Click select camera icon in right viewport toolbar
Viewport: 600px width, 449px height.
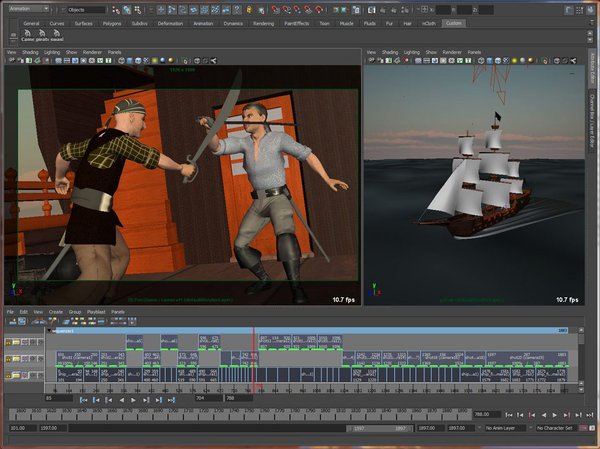pyautogui.click(x=372, y=60)
